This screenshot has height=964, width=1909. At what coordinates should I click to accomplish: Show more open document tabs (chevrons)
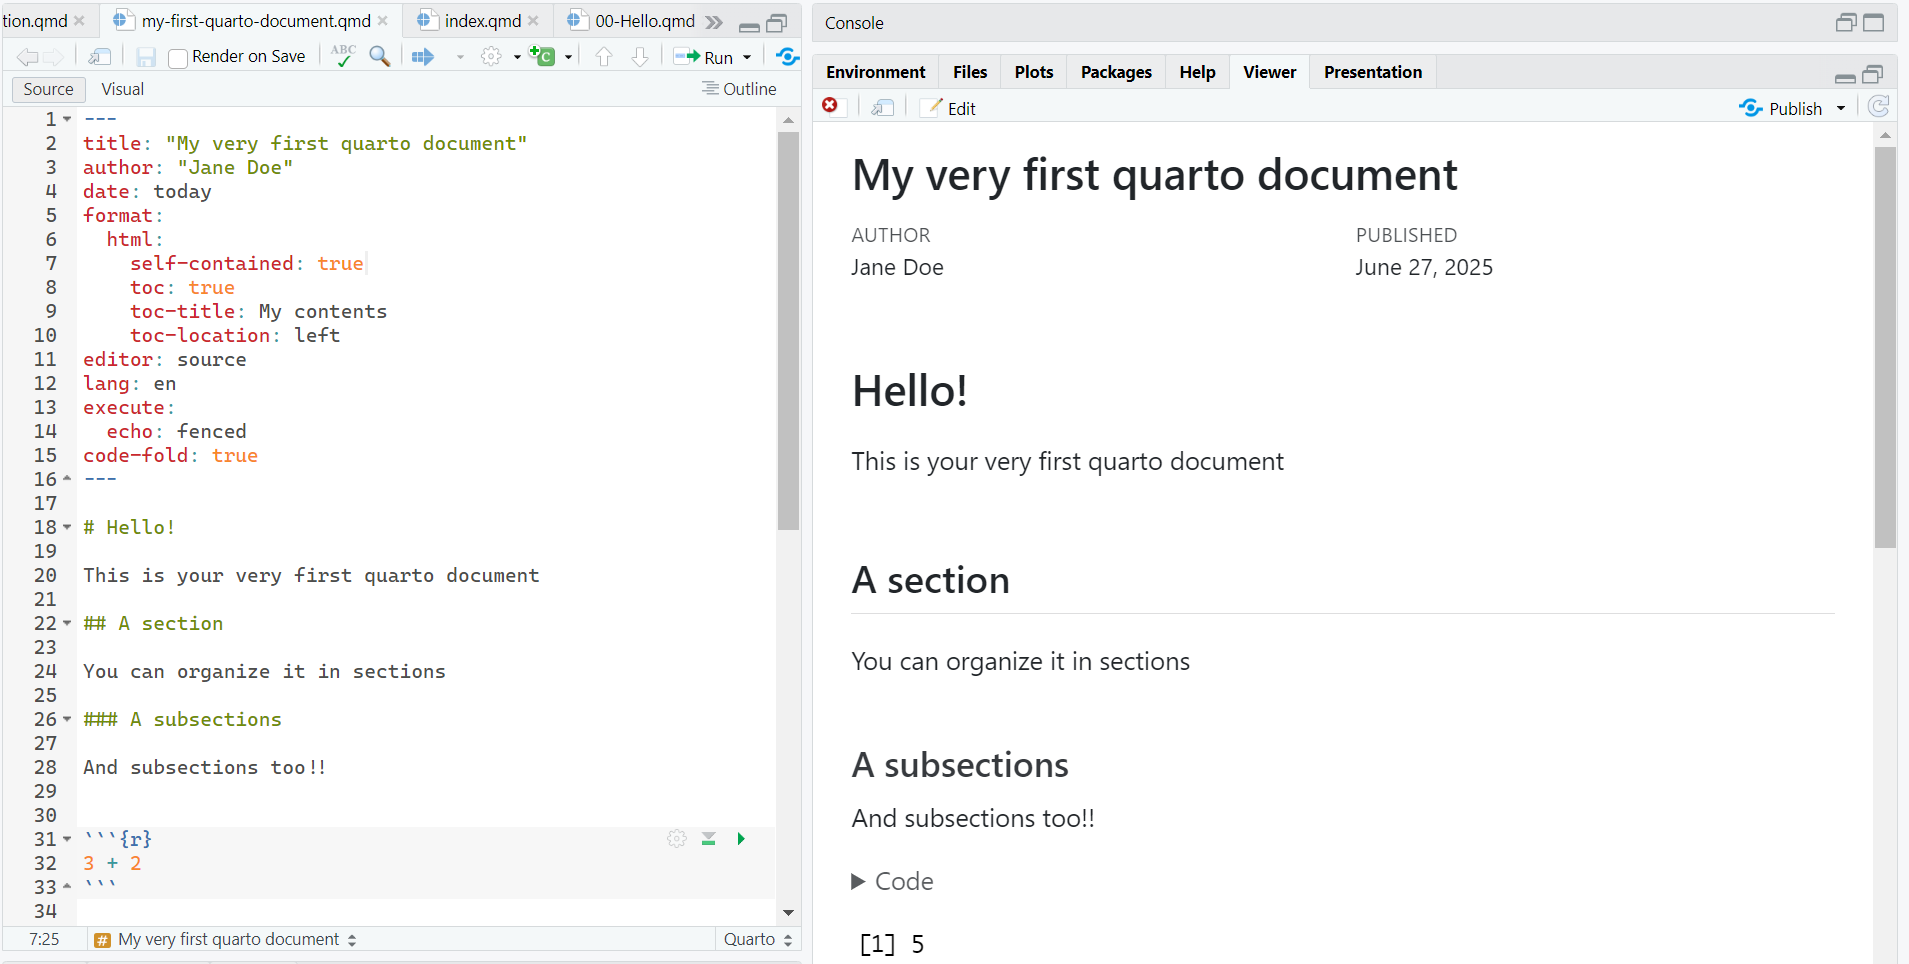pyautogui.click(x=713, y=22)
